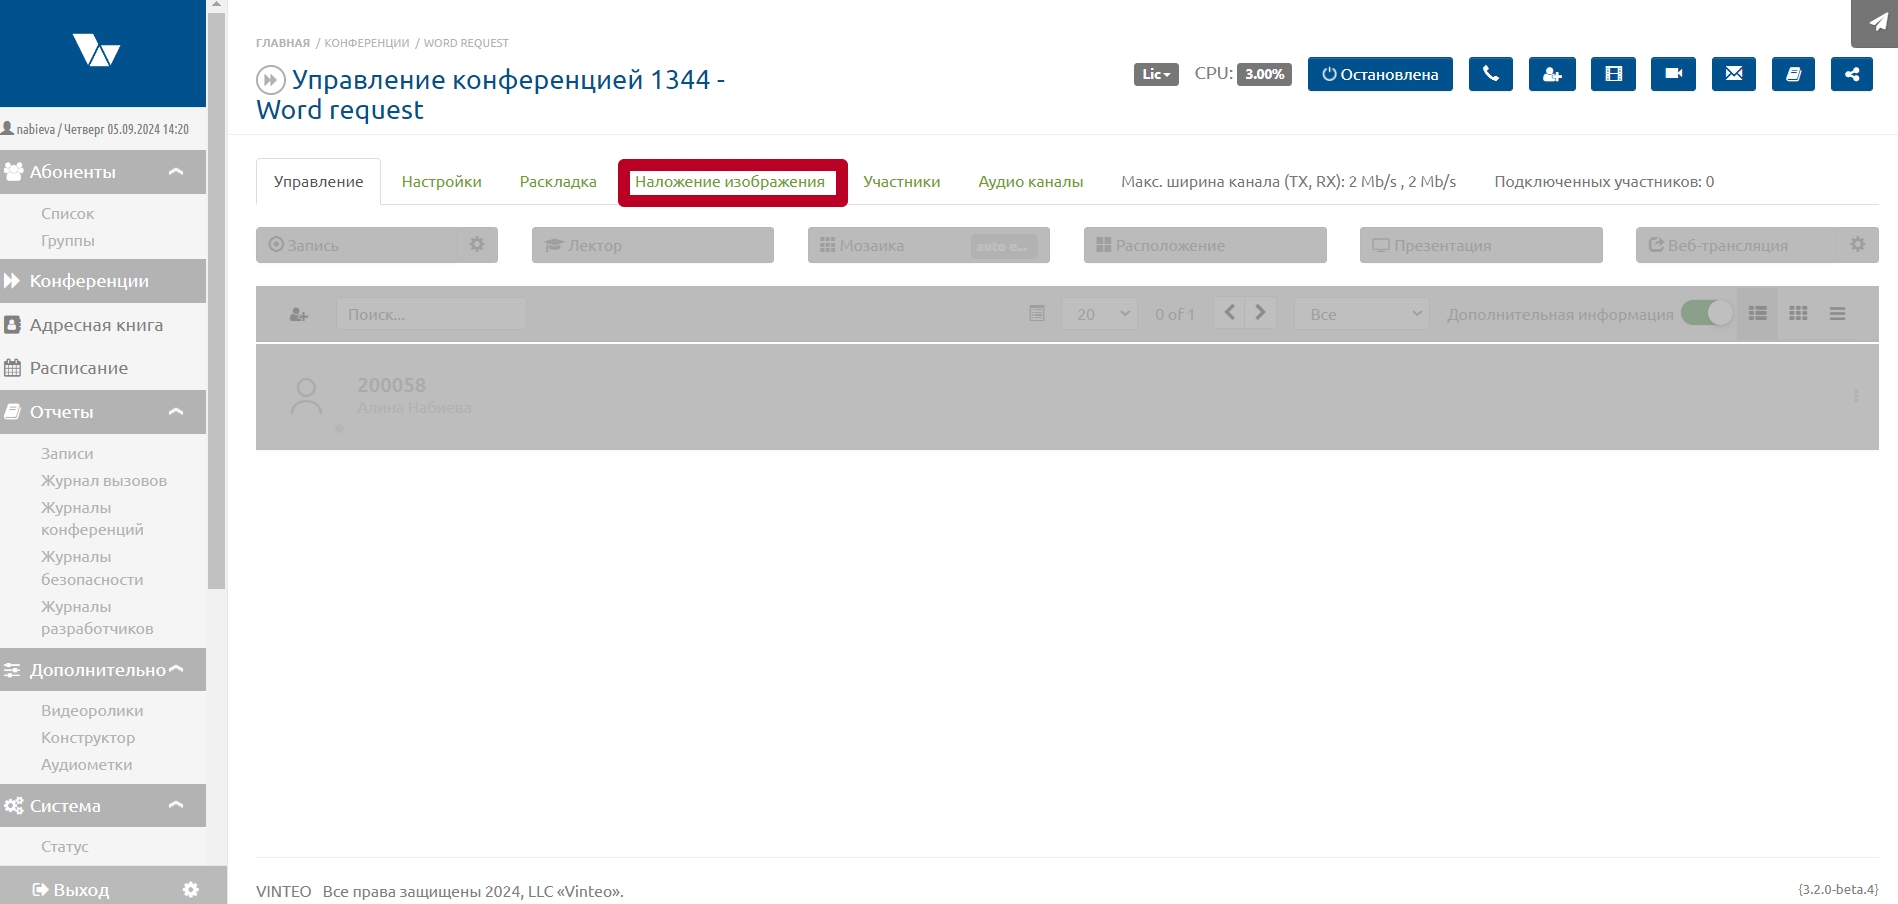The height and width of the screenshot is (904, 1898).
Task: Click the Запись button
Action: [x=357, y=245]
